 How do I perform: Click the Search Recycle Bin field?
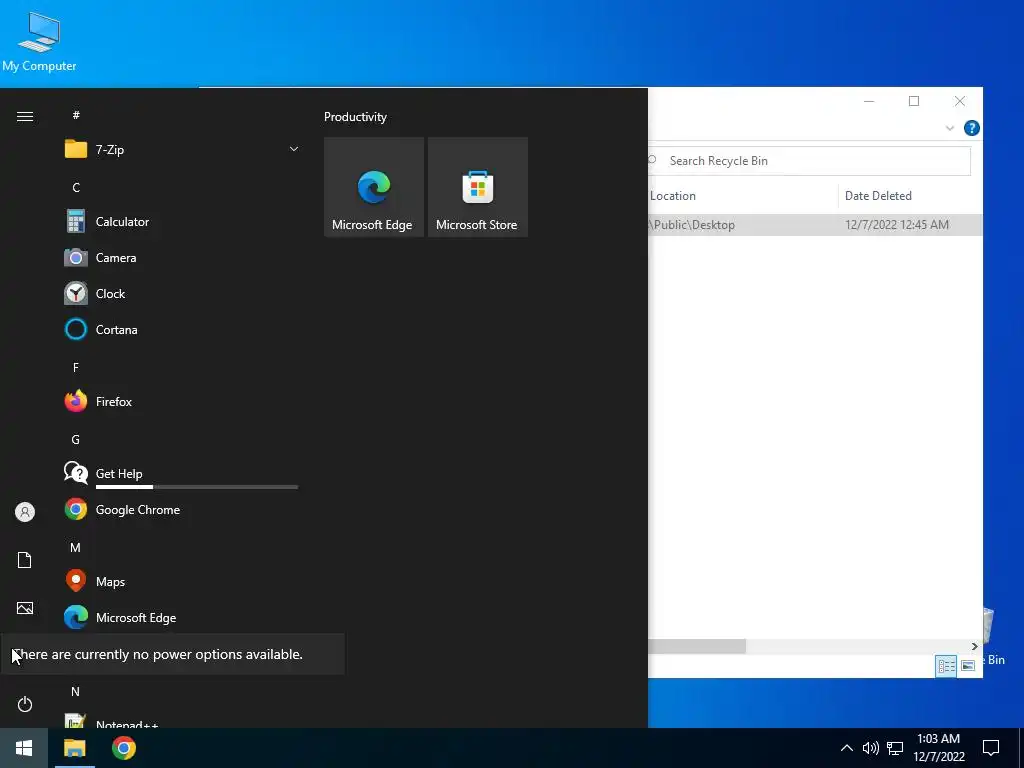[x=810, y=161]
